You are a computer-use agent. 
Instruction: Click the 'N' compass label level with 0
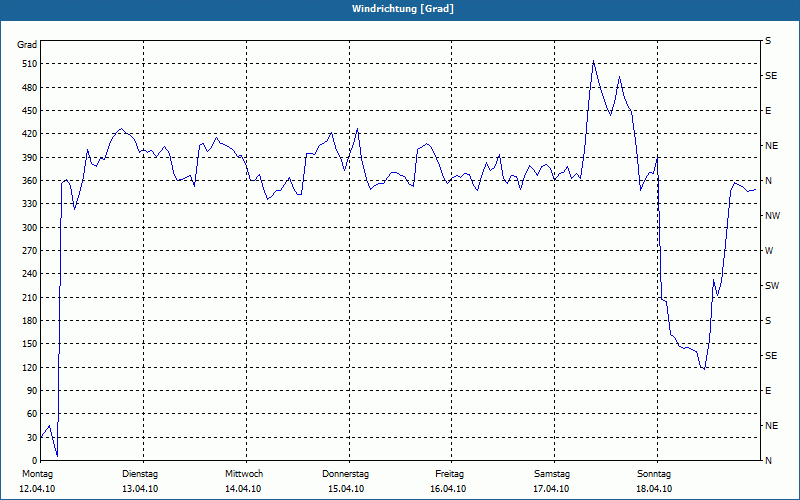(768, 461)
